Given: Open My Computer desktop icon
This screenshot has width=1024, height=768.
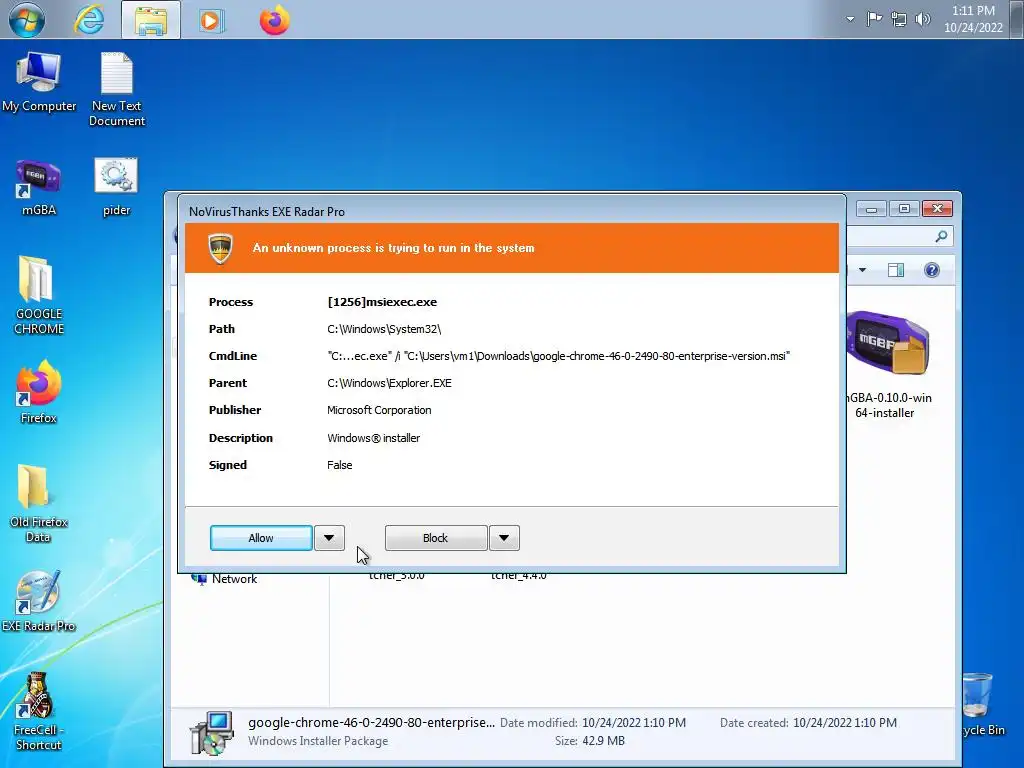Looking at the screenshot, I should [x=39, y=82].
